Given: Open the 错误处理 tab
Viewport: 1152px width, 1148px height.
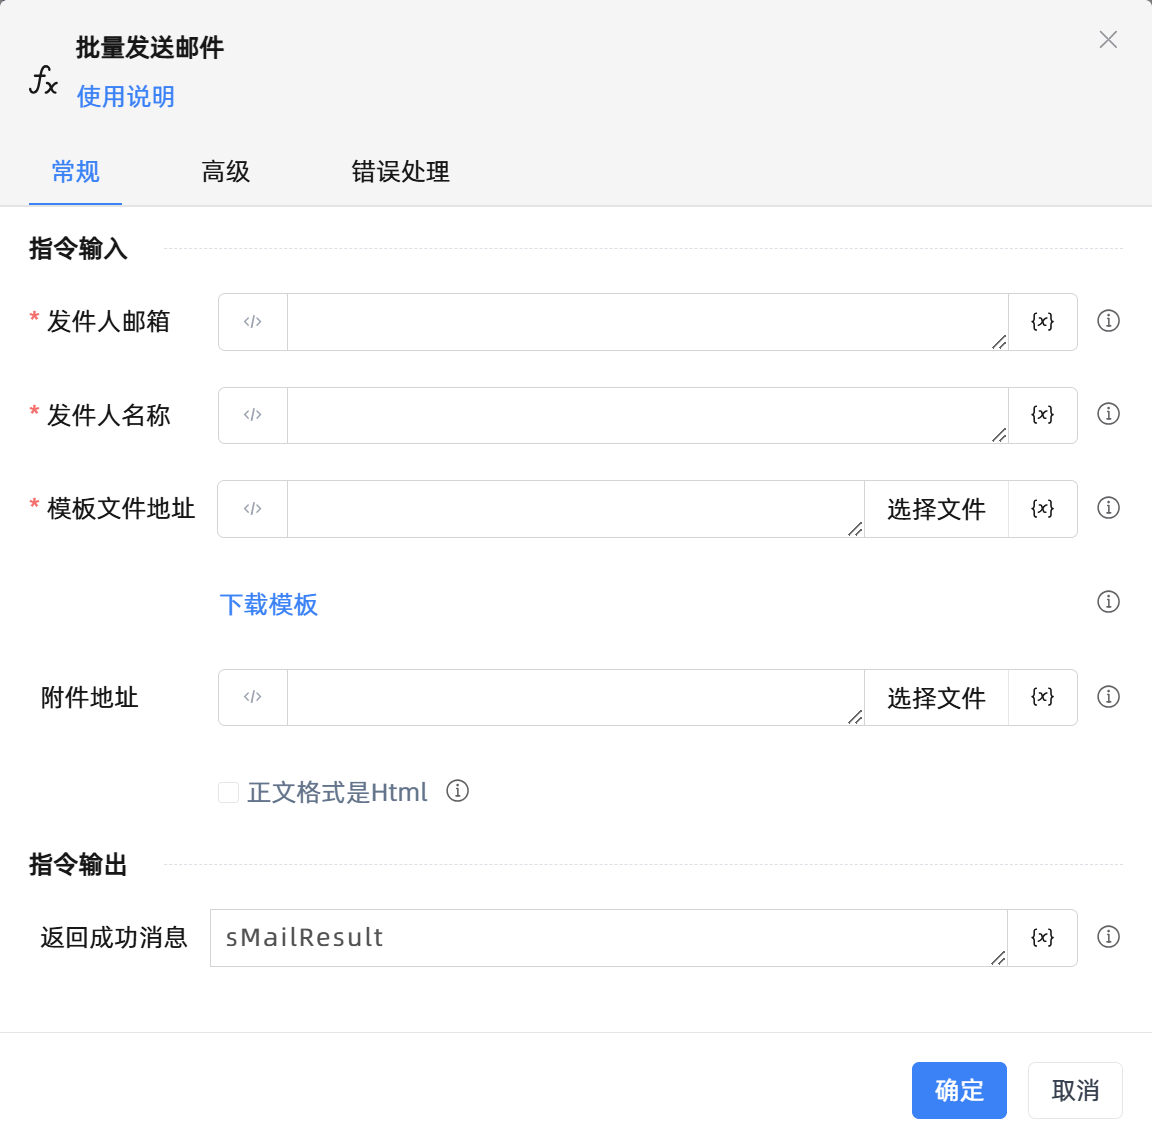Looking at the screenshot, I should click(400, 172).
